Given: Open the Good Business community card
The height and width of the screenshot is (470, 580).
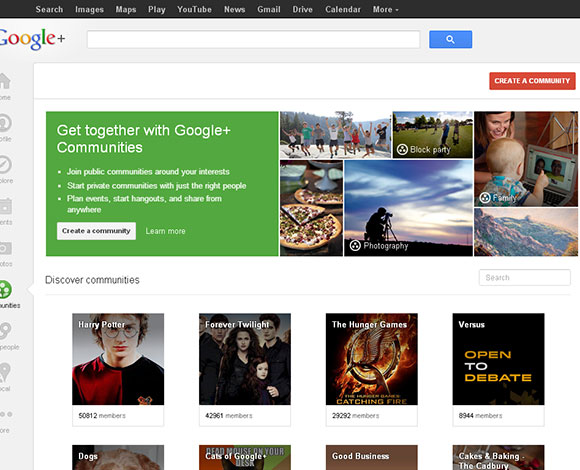Looking at the screenshot, I should 372,457.
